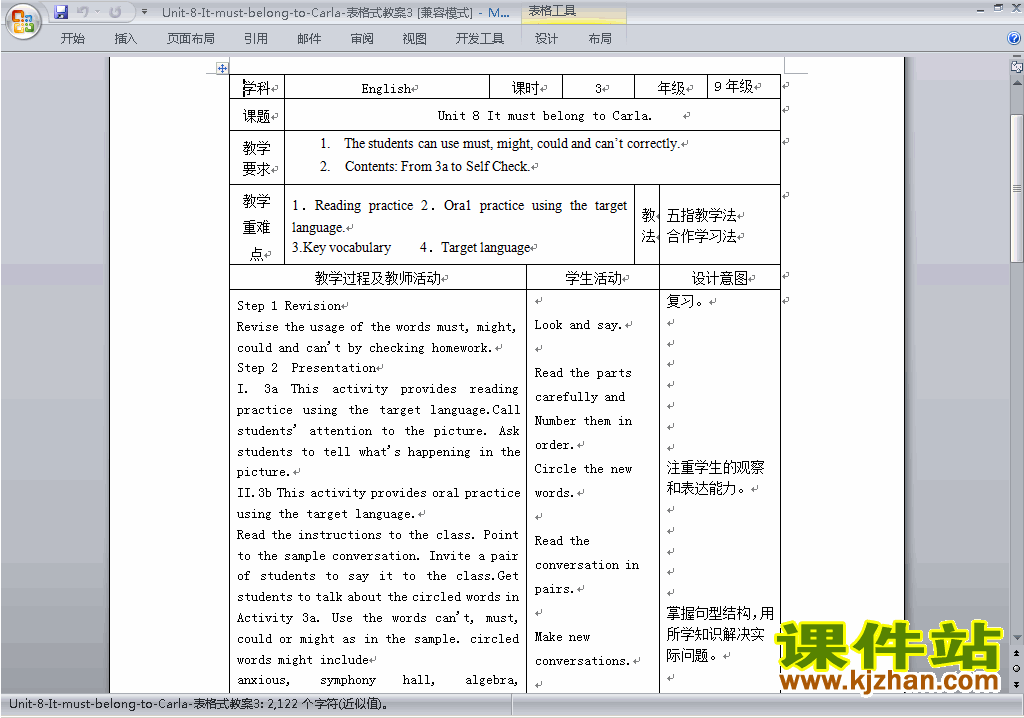The width and height of the screenshot is (1024, 718).
Task: Click 'Step 2 Presentation' line
Action: pos(307,368)
